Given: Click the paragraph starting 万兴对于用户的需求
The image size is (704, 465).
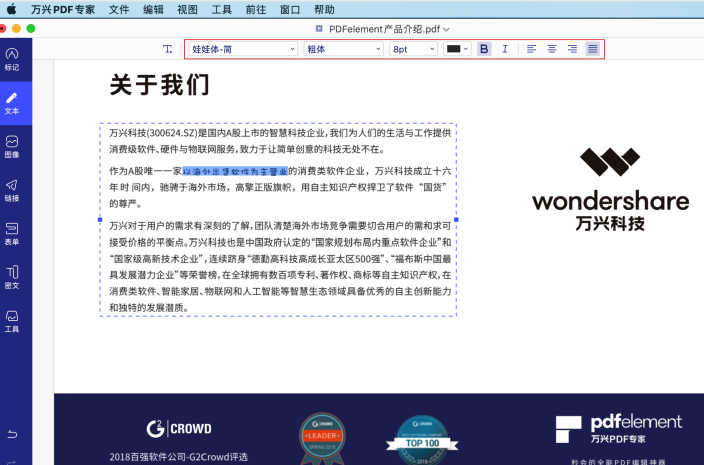Looking at the screenshot, I should [x=280, y=267].
